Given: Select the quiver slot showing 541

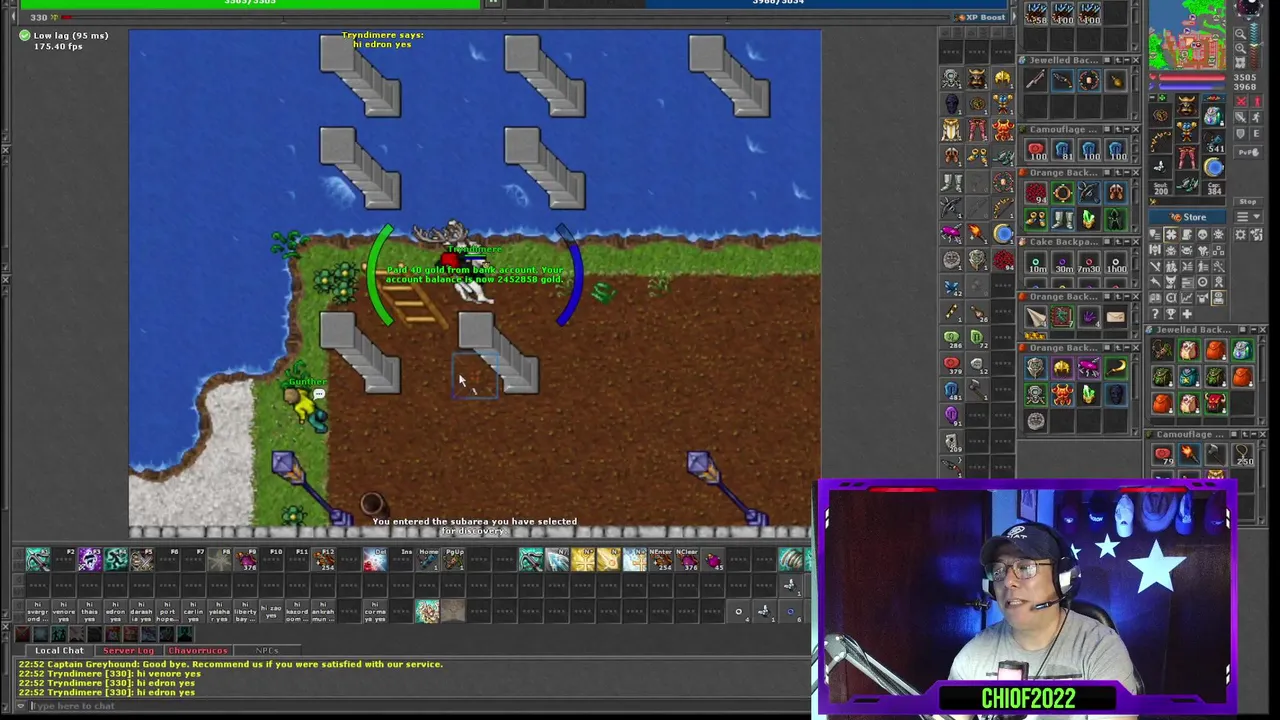Looking at the screenshot, I should [x=1213, y=141].
